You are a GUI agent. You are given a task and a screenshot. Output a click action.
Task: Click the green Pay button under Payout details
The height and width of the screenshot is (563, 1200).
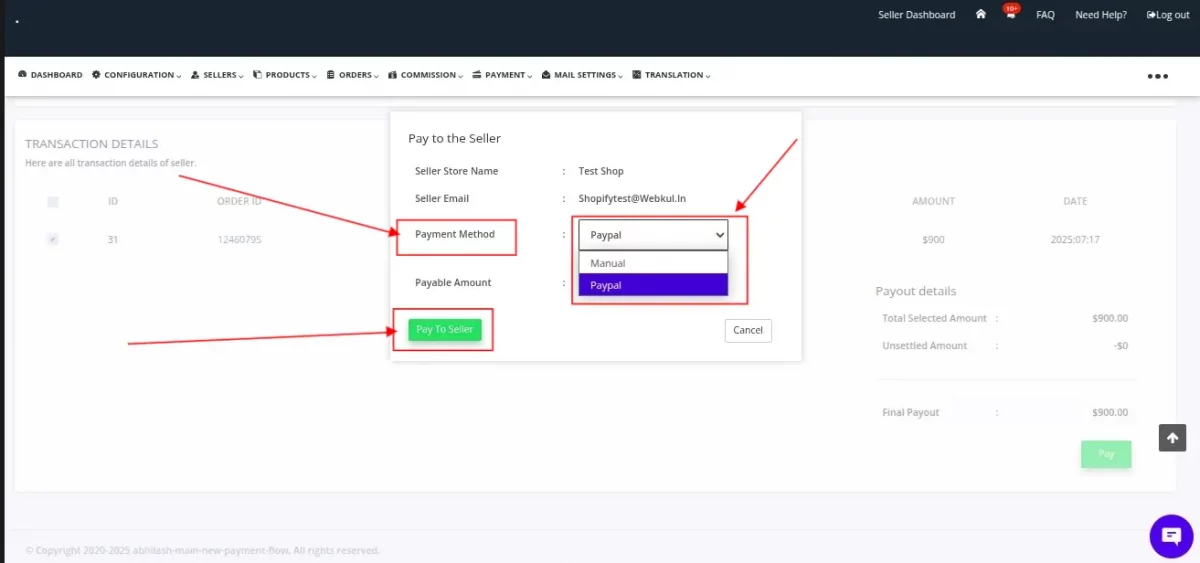[x=1106, y=454]
